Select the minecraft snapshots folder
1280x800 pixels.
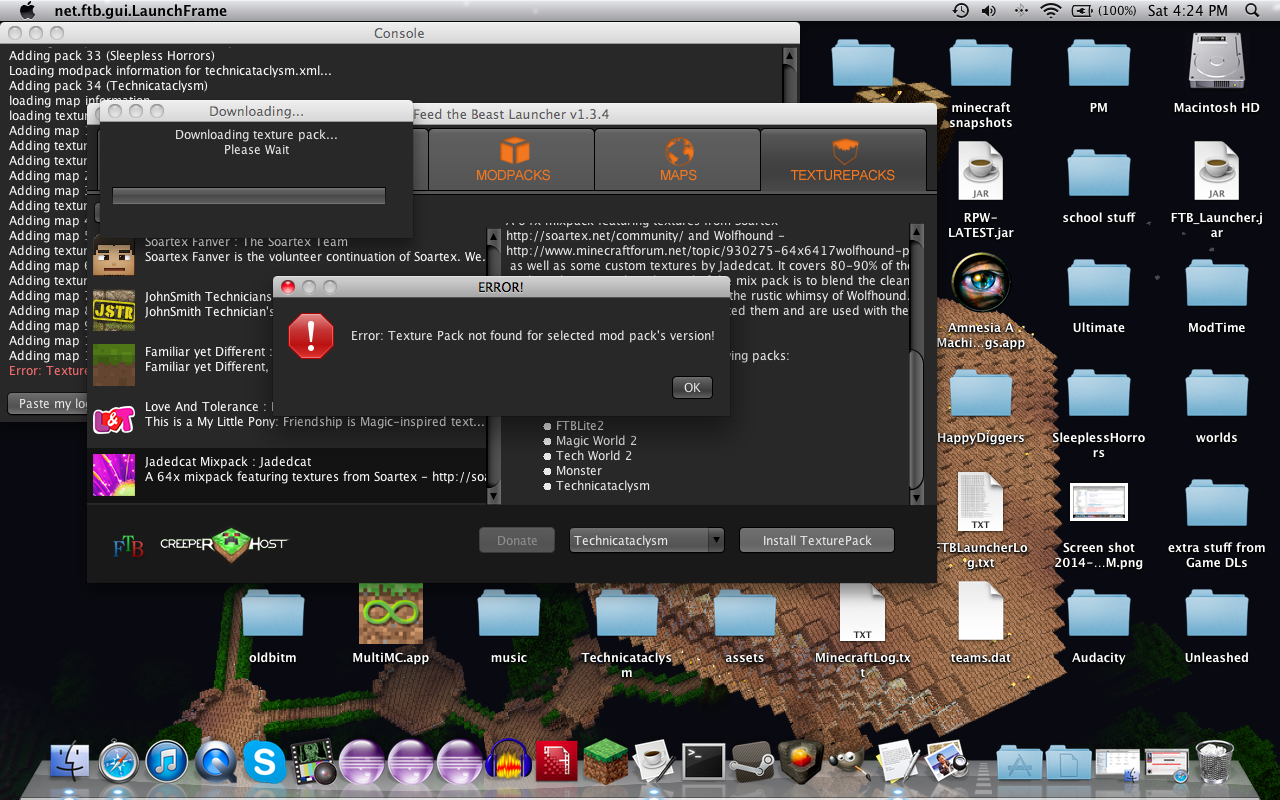click(981, 63)
